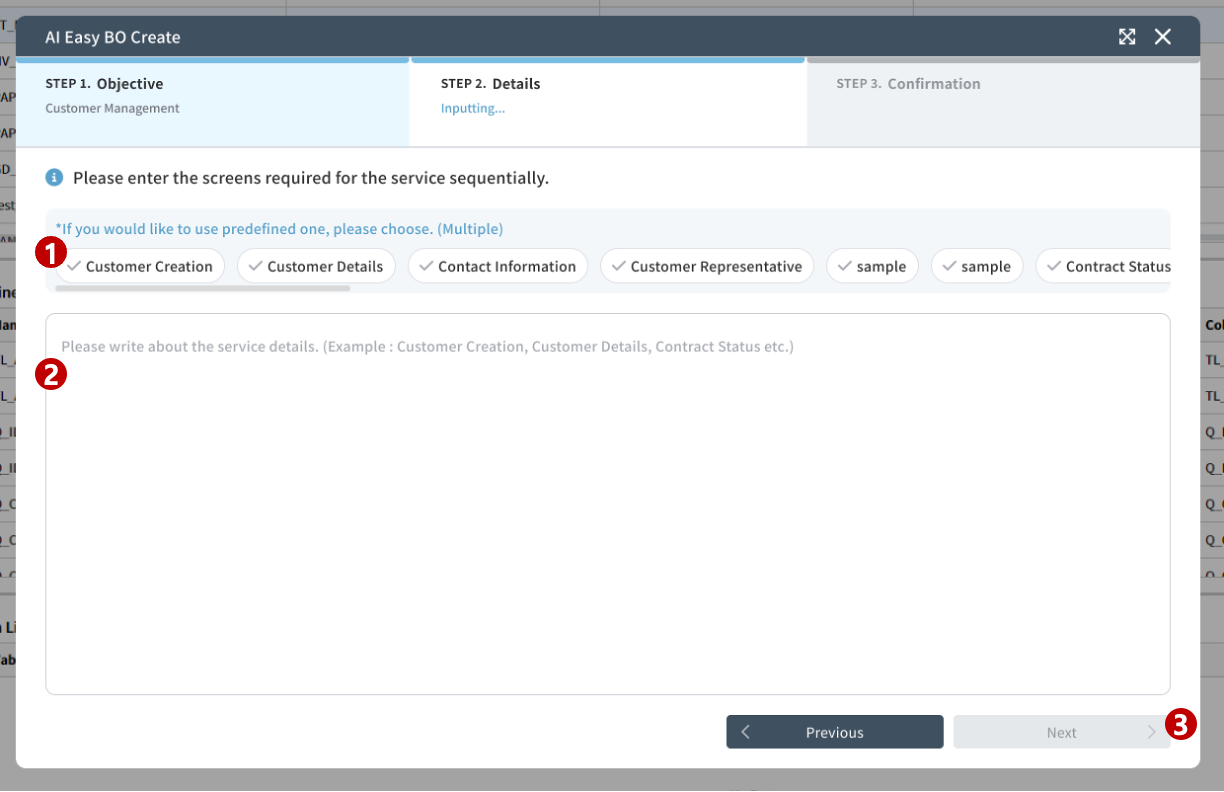This screenshot has width=1224, height=792.
Task: Click the predefined chips horizontal scrollbar
Action: click(203, 288)
